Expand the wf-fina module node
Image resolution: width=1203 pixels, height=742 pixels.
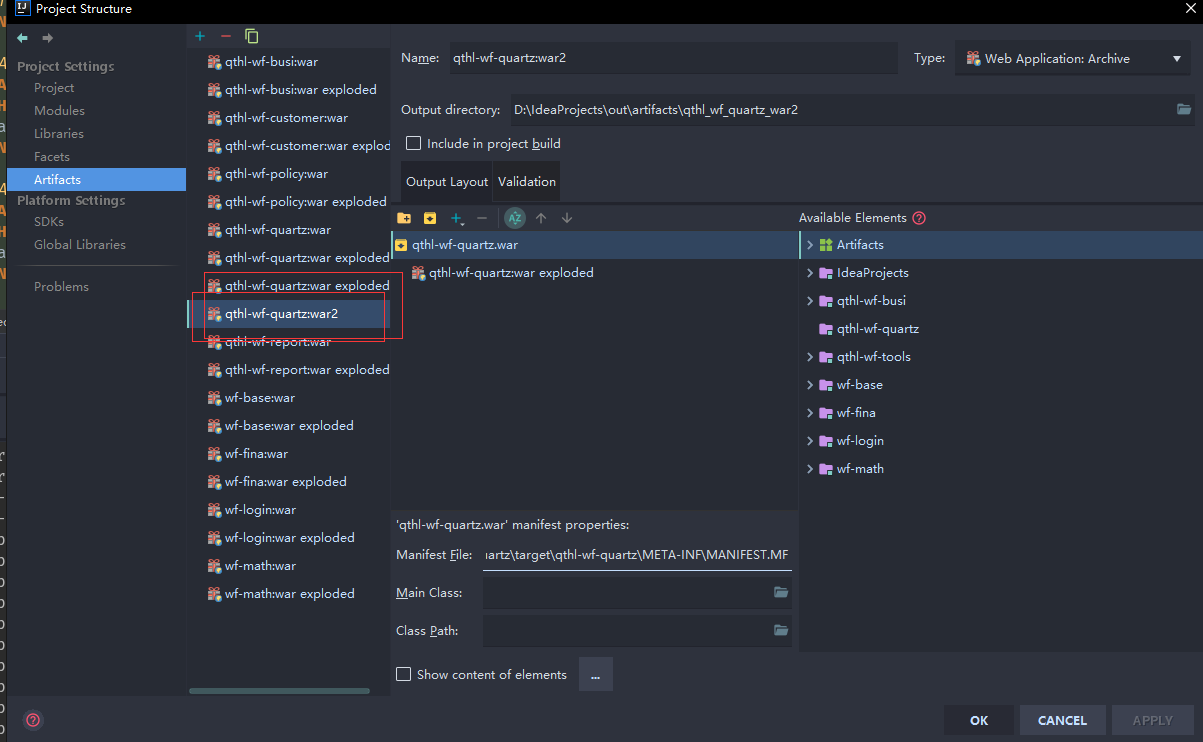point(810,413)
